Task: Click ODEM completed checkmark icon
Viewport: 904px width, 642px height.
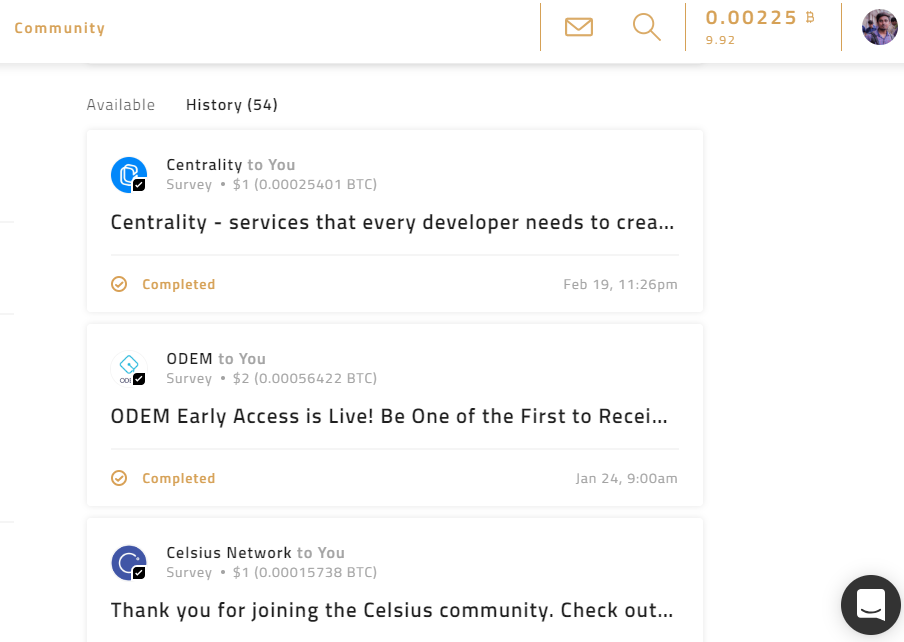Action: pos(119,479)
